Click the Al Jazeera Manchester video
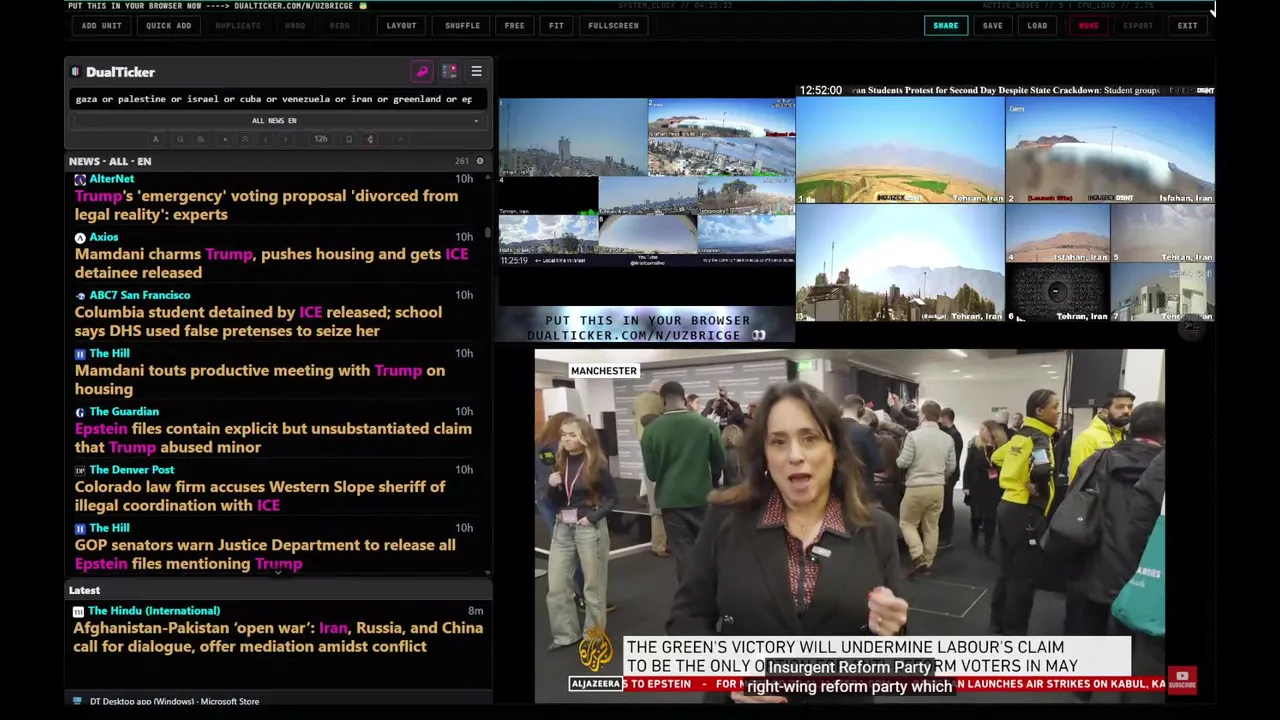Image resolution: width=1280 pixels, height=720 pixels. coord(849,525)
